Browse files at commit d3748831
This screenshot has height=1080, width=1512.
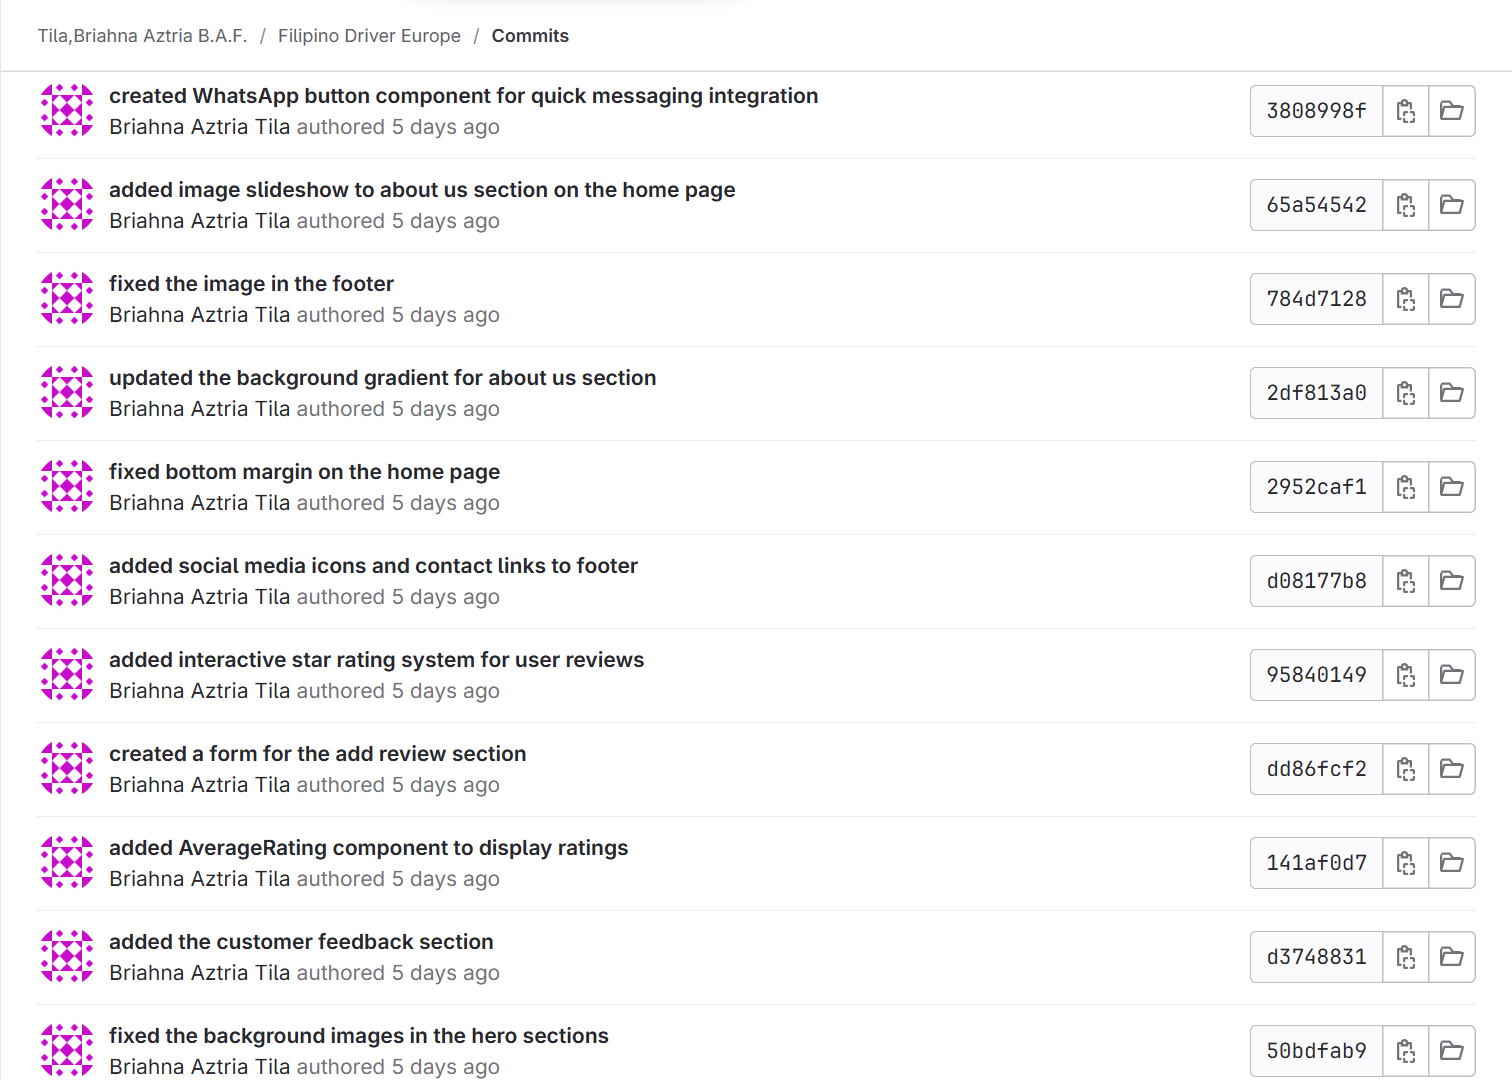pos(1451,957)
